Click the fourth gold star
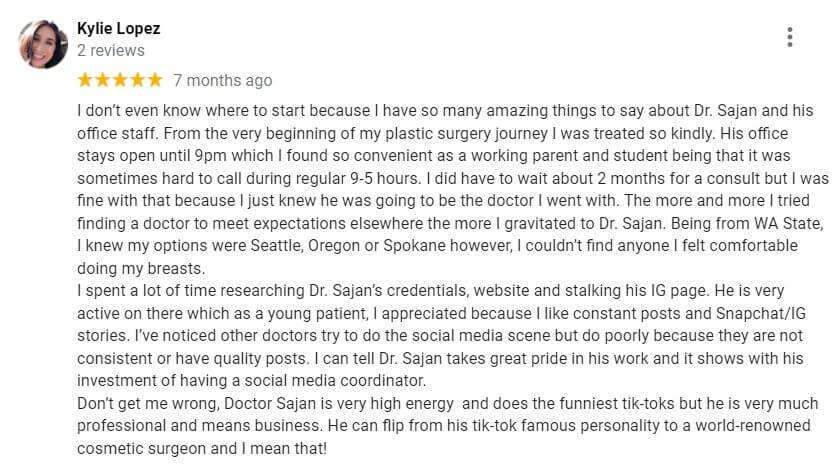The width and height of the screenshot is (835, 473). click(x=137, y=80)
